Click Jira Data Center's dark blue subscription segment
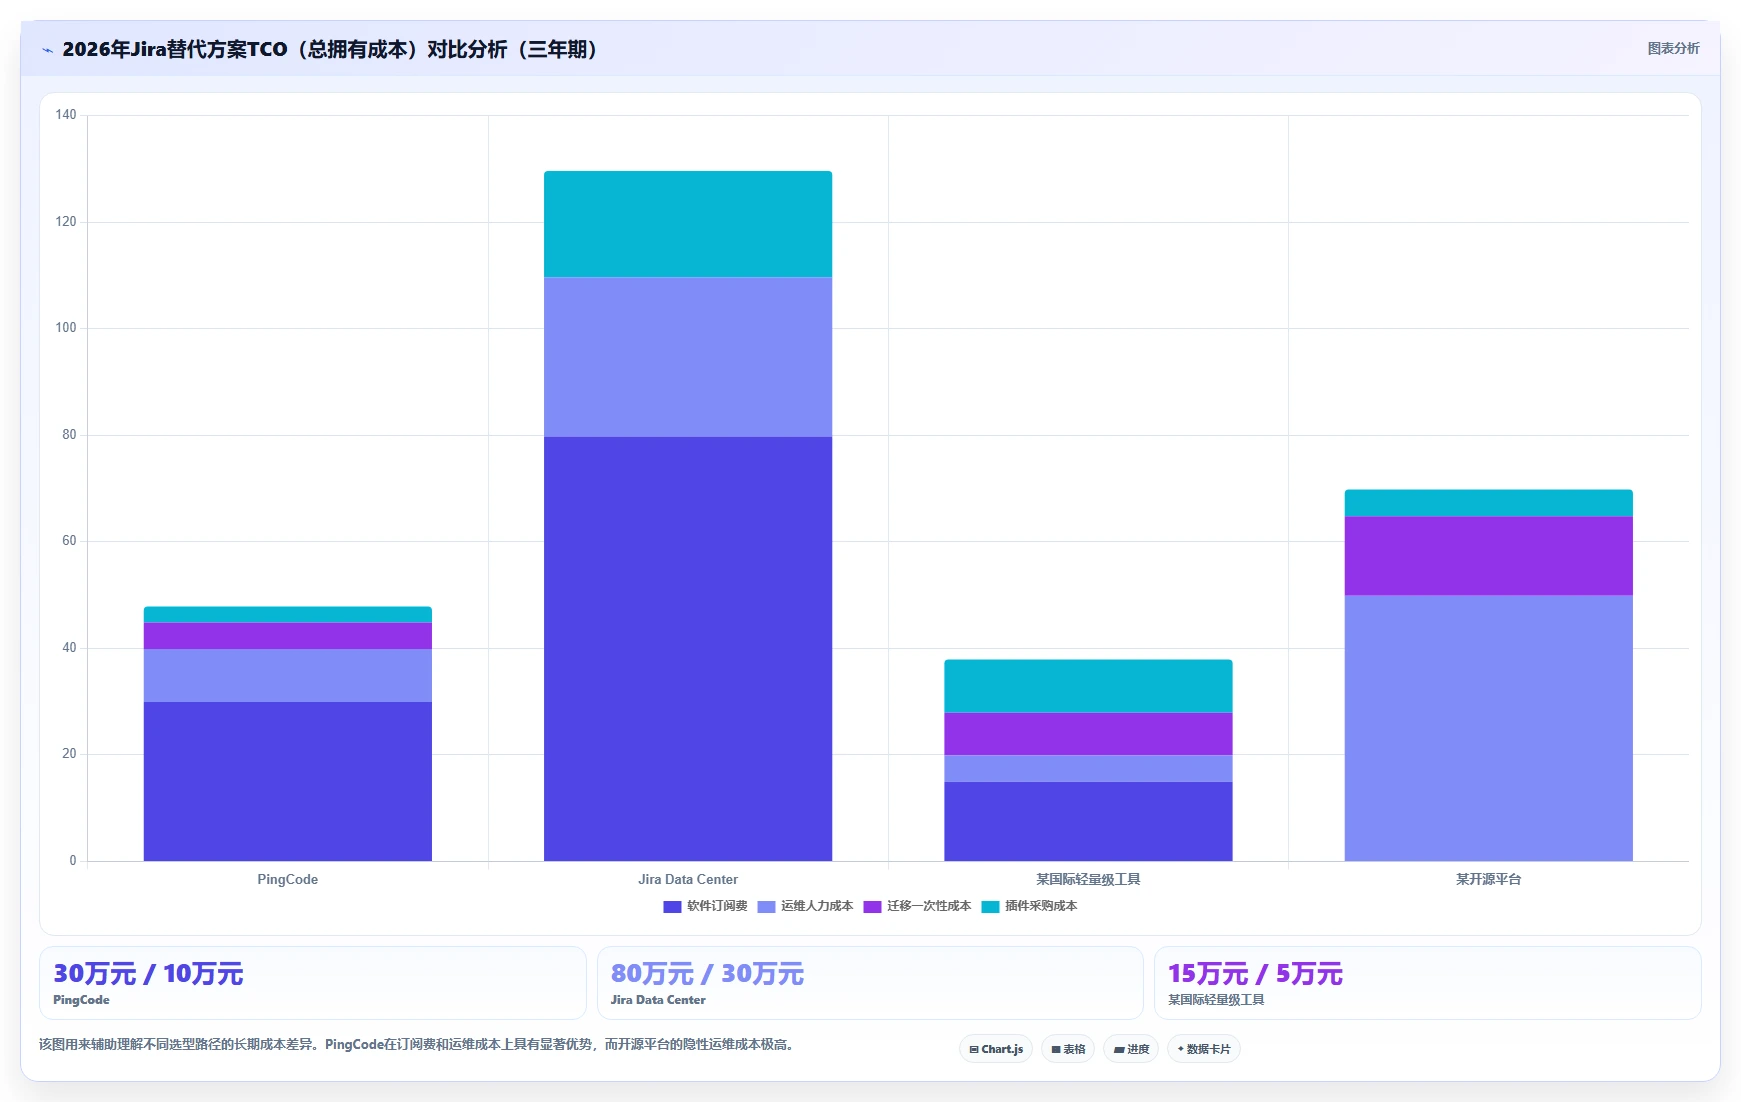 tap(688, 648)
